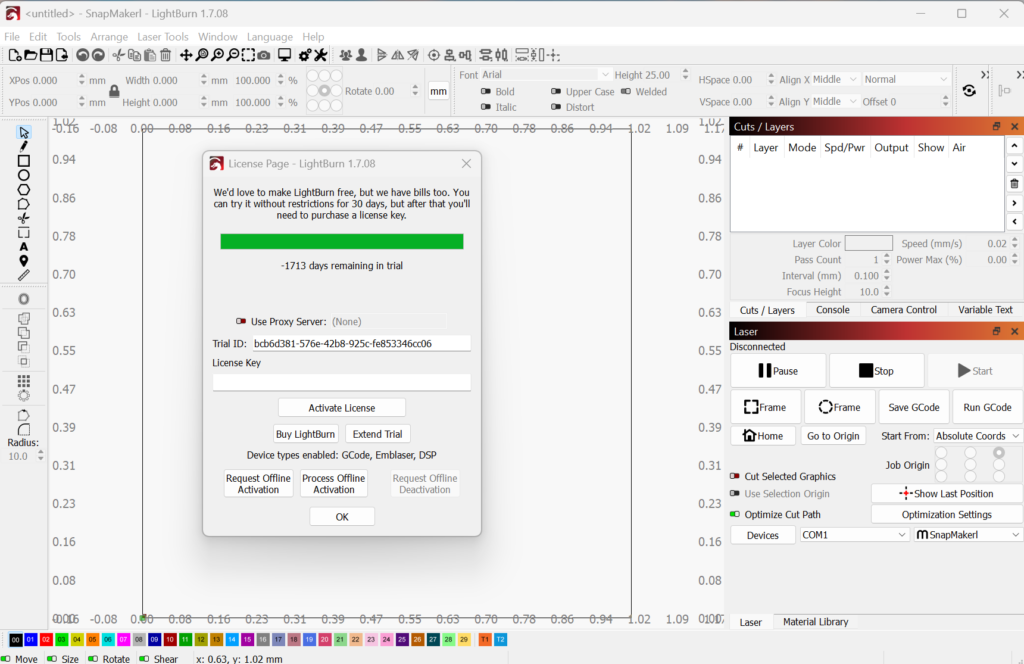Expand the Start From Absolute Coords dropdown
Screen dimensions: 1024x664
(x=978, y=436)
